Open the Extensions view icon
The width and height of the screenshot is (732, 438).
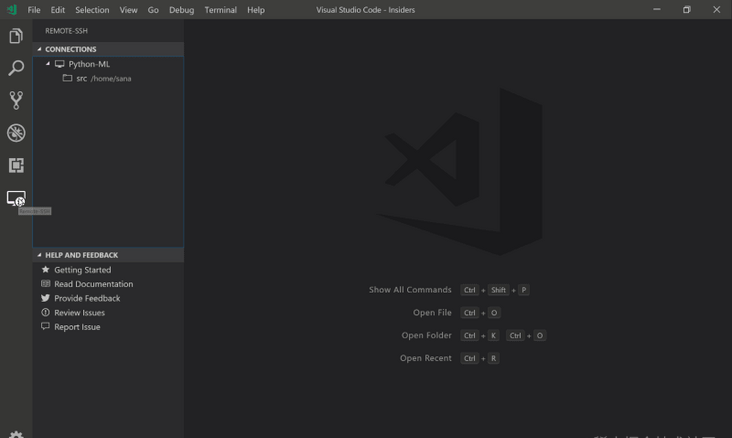[16, 165]
